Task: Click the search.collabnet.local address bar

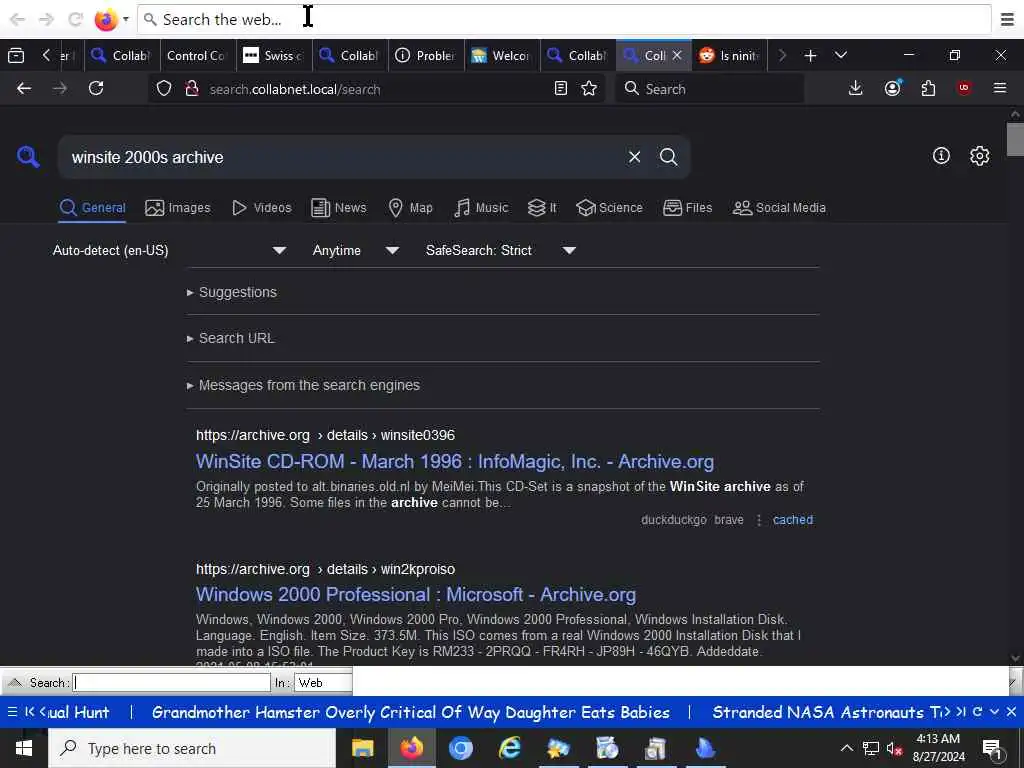Action: click(x=376, y=89)
